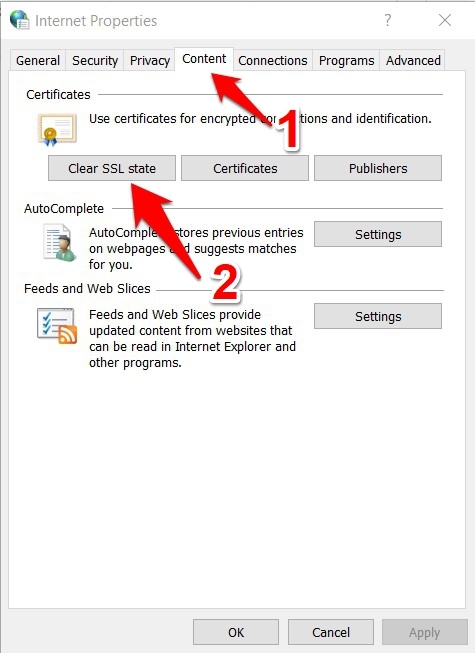
Task: Click 'on webpages and suggests matches' text
Action: click(x=193, y=249)
